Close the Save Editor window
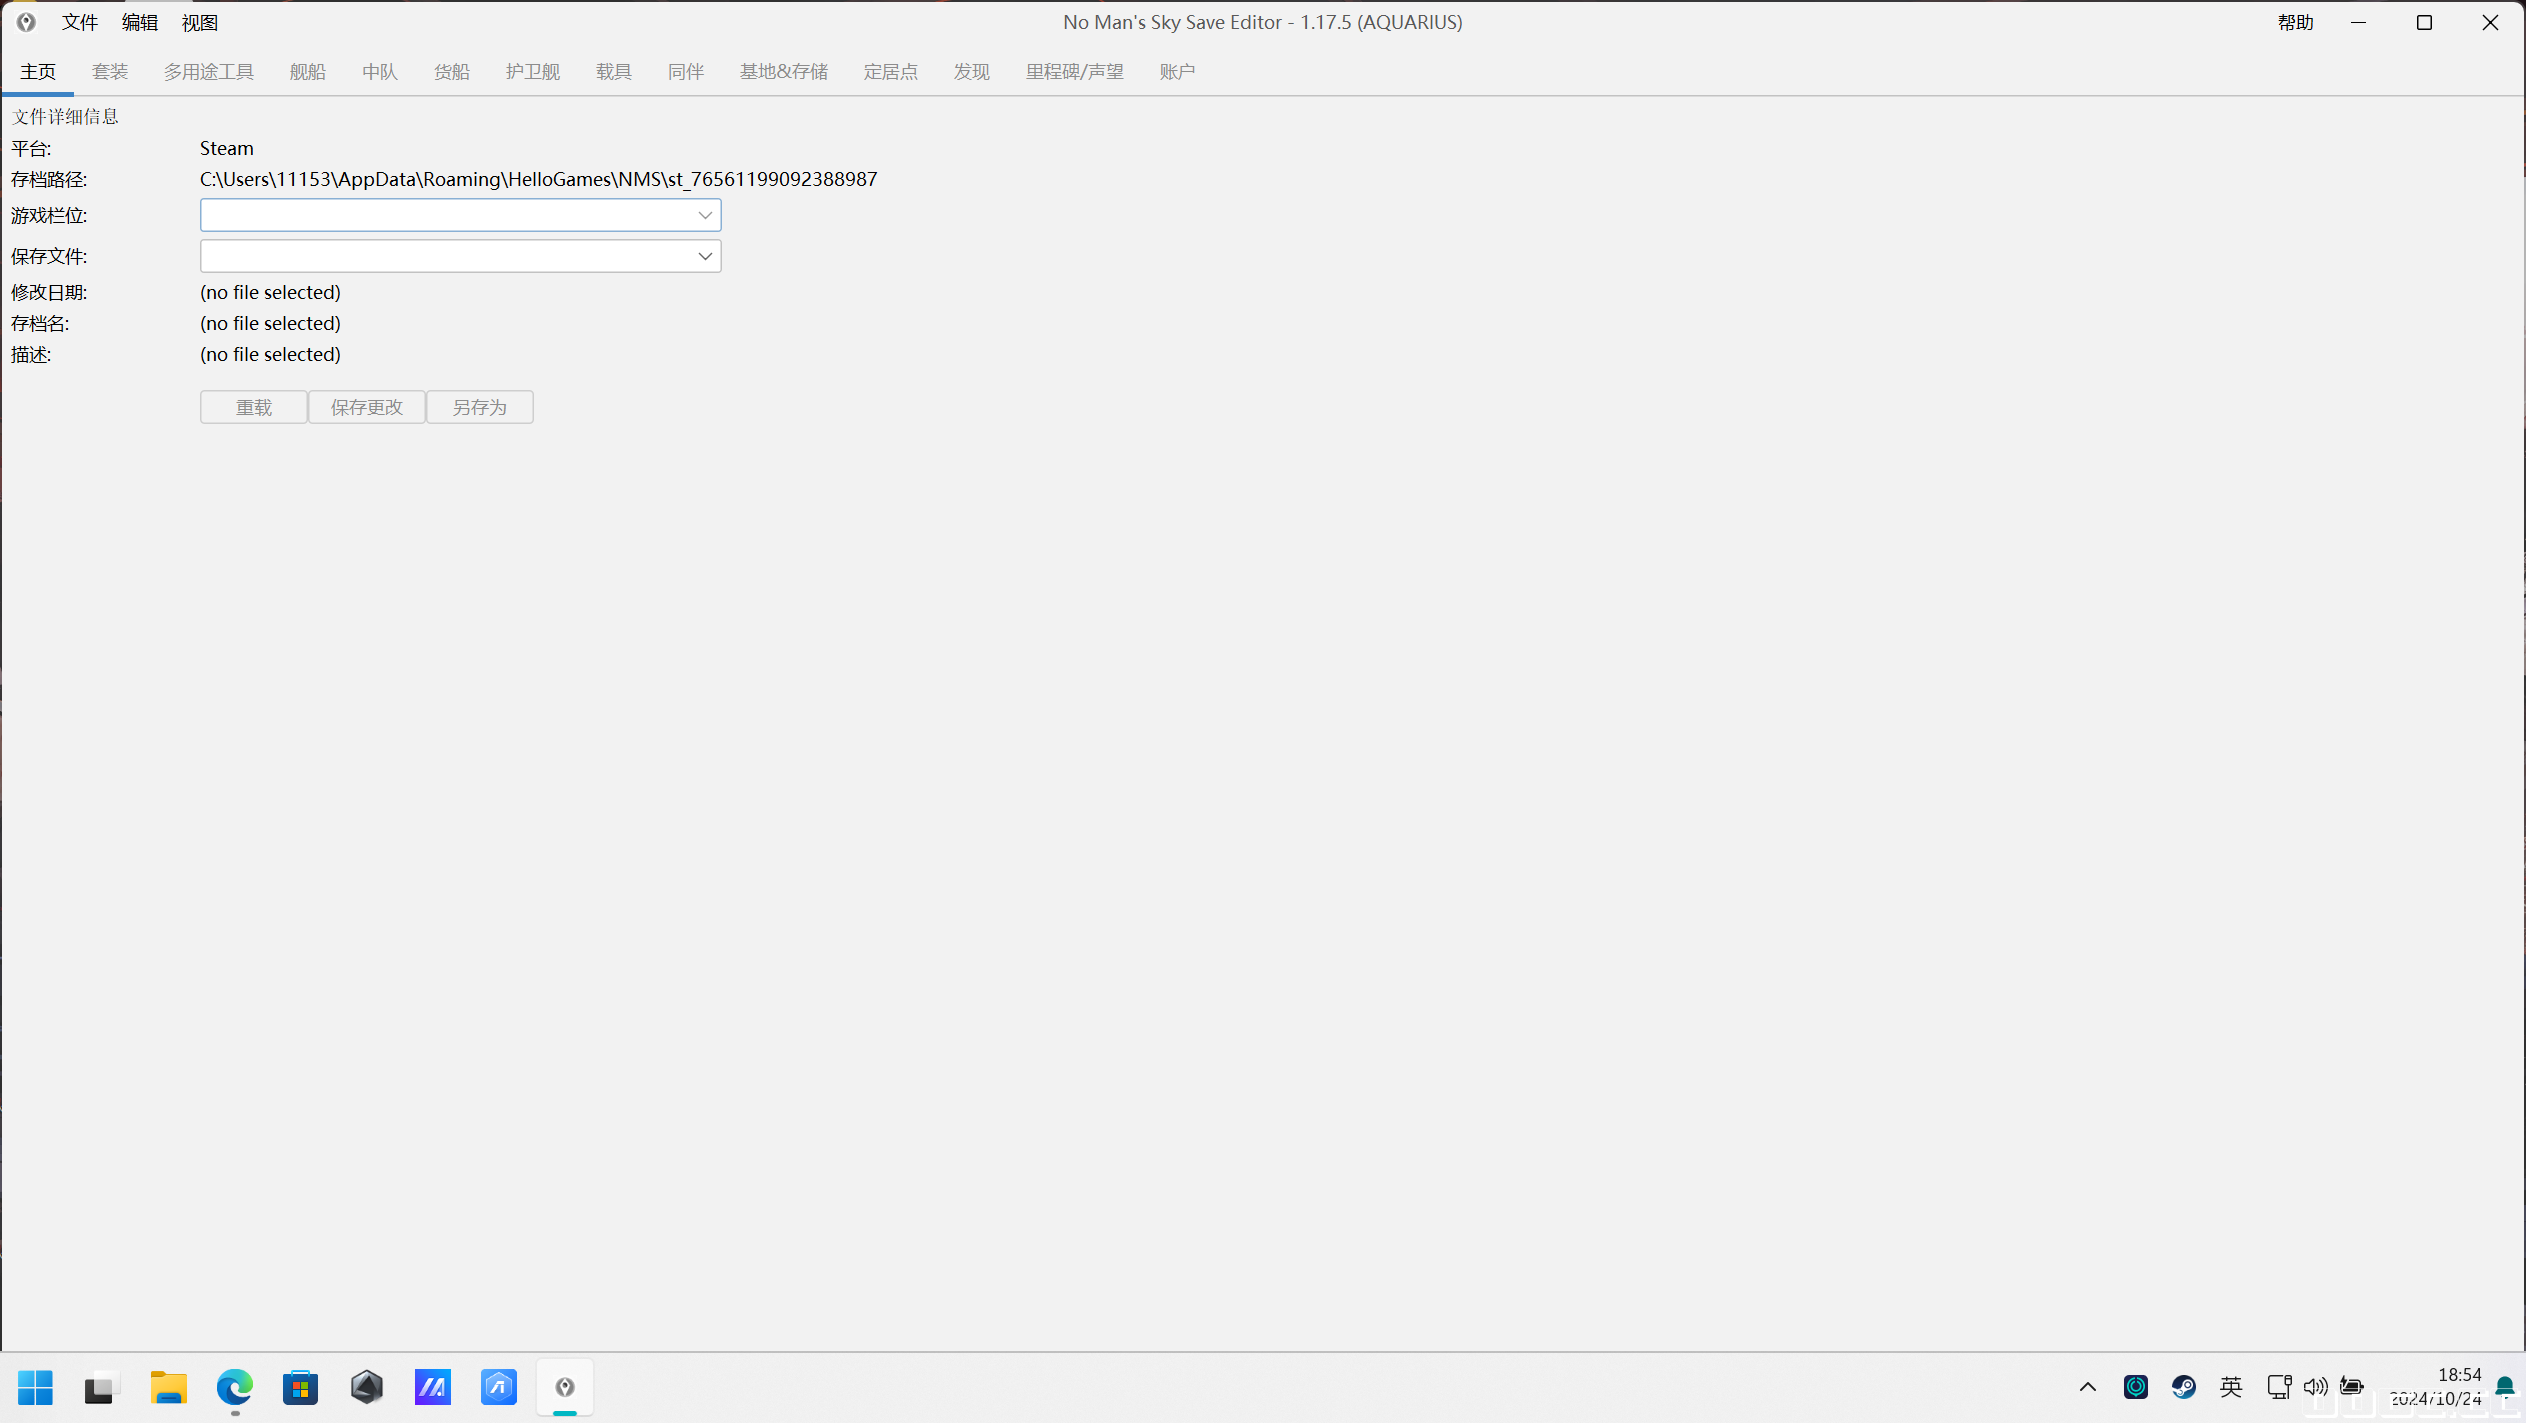This screenshot has height=1423, width=2526. (2490, 22)
